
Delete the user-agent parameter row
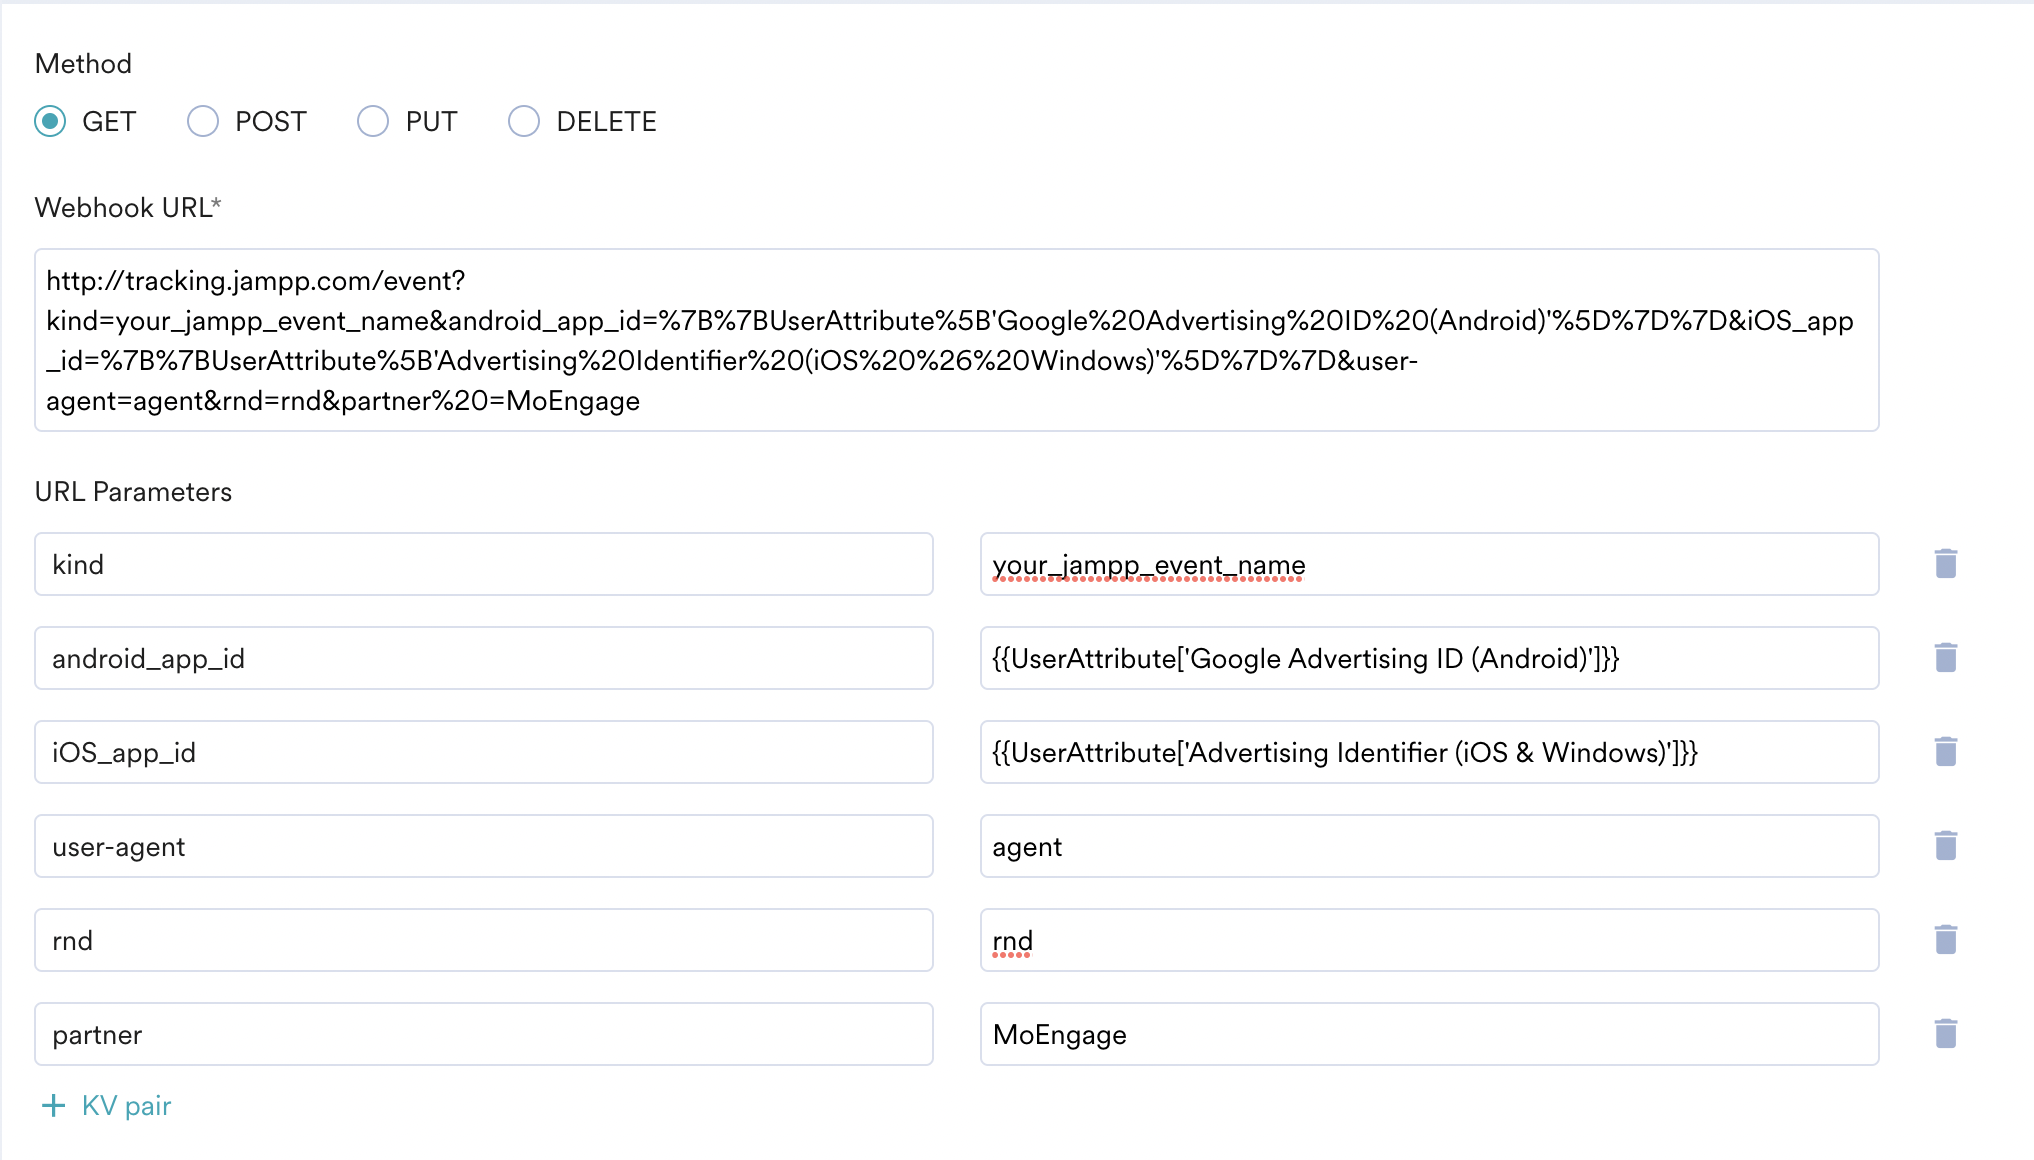tap(1946, 846)
